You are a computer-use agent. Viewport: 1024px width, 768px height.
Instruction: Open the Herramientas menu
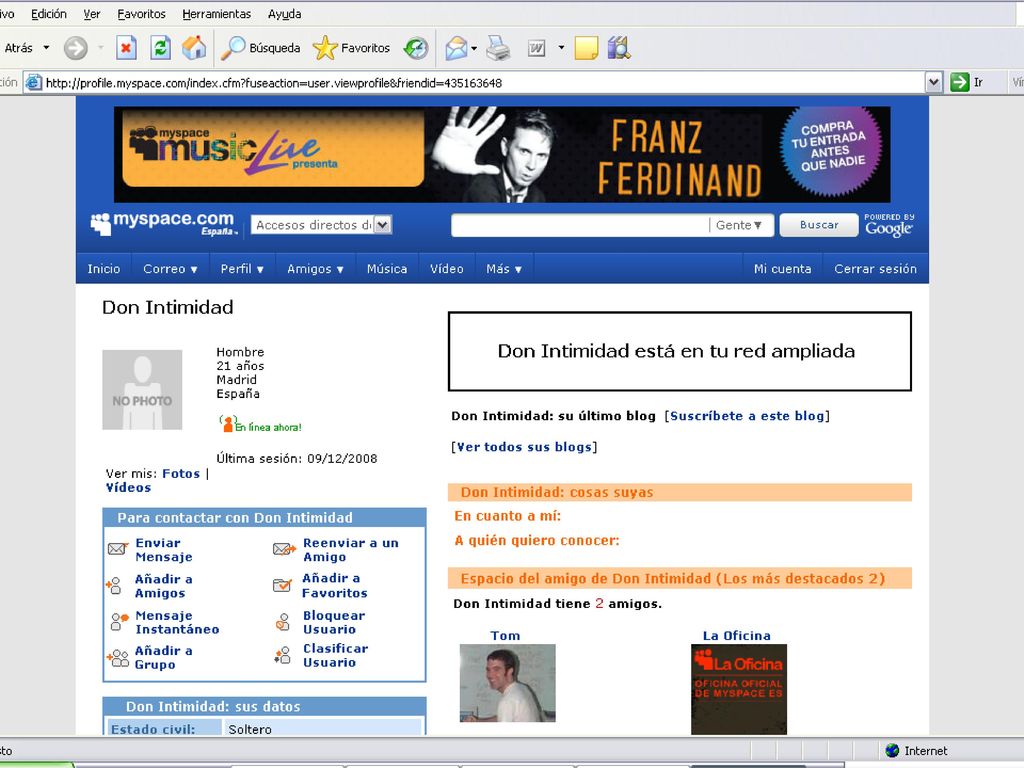[217, 14]
